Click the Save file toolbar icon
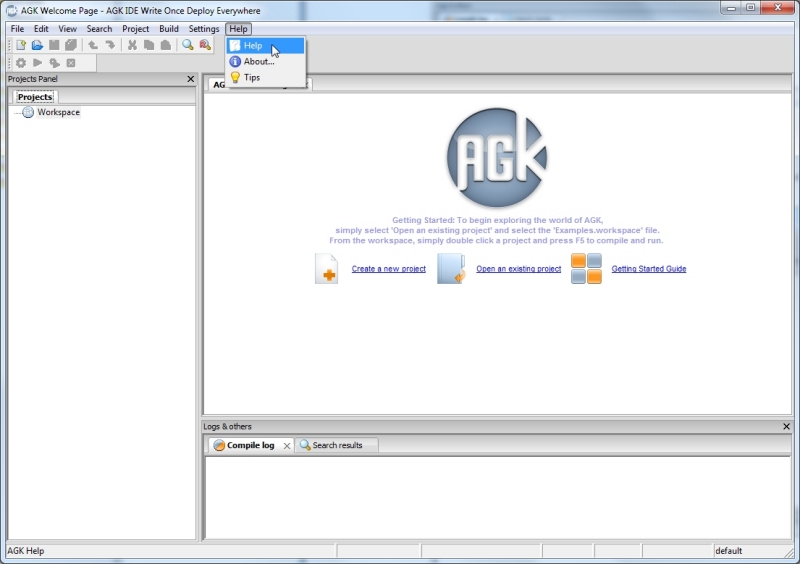The height and width of the screenshot is (564, 800). pyautogui.click(x=54, y=45)
